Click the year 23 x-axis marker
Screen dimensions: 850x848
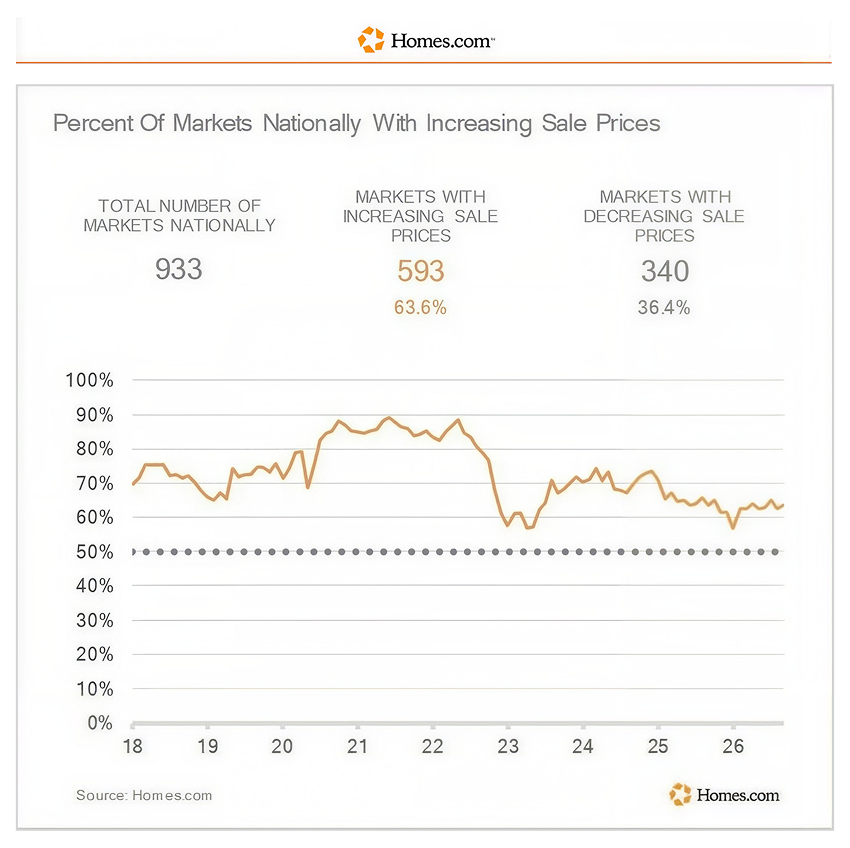pos(508,746)
